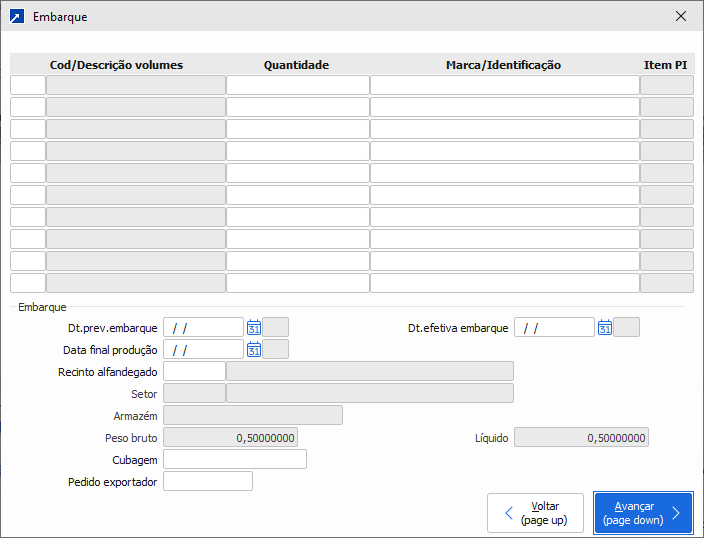Open calendar for Dt.efetiva embarque date
The width and height of the screenshot is (718, 545).
(605, 328)
